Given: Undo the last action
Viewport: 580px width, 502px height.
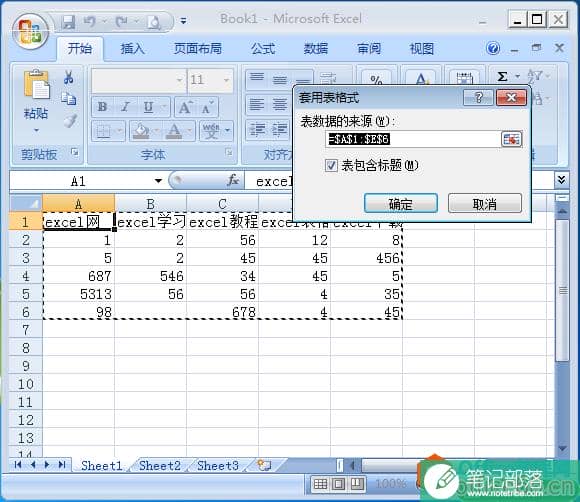Looking at the screenshot, I should (x=90, y=22).
